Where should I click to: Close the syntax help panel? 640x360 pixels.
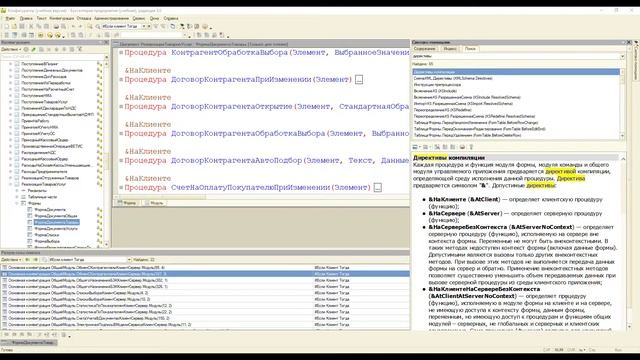[629, 42]
